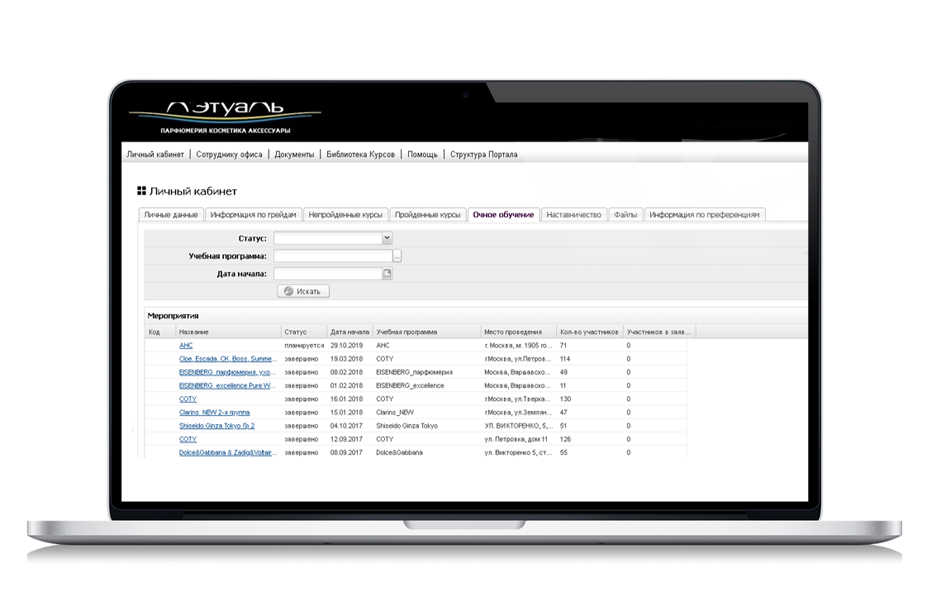Click into Учебная программа input field
Screen dimensions: 926x600
[x=333, y=256]
